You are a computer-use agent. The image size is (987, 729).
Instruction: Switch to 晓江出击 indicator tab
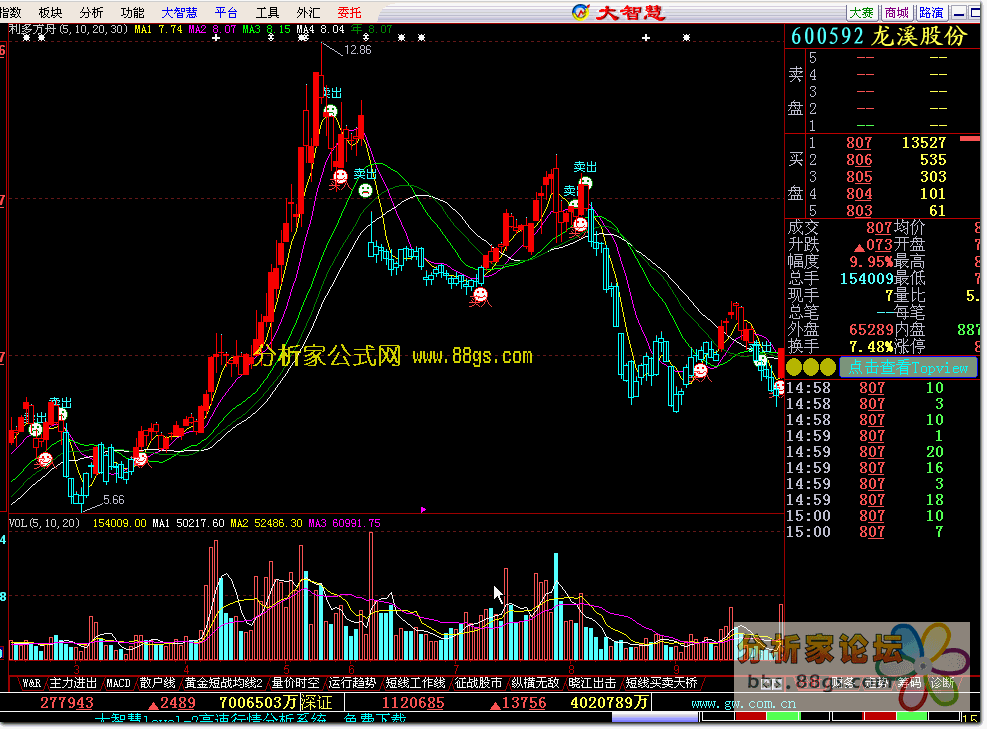coord(592,683)
